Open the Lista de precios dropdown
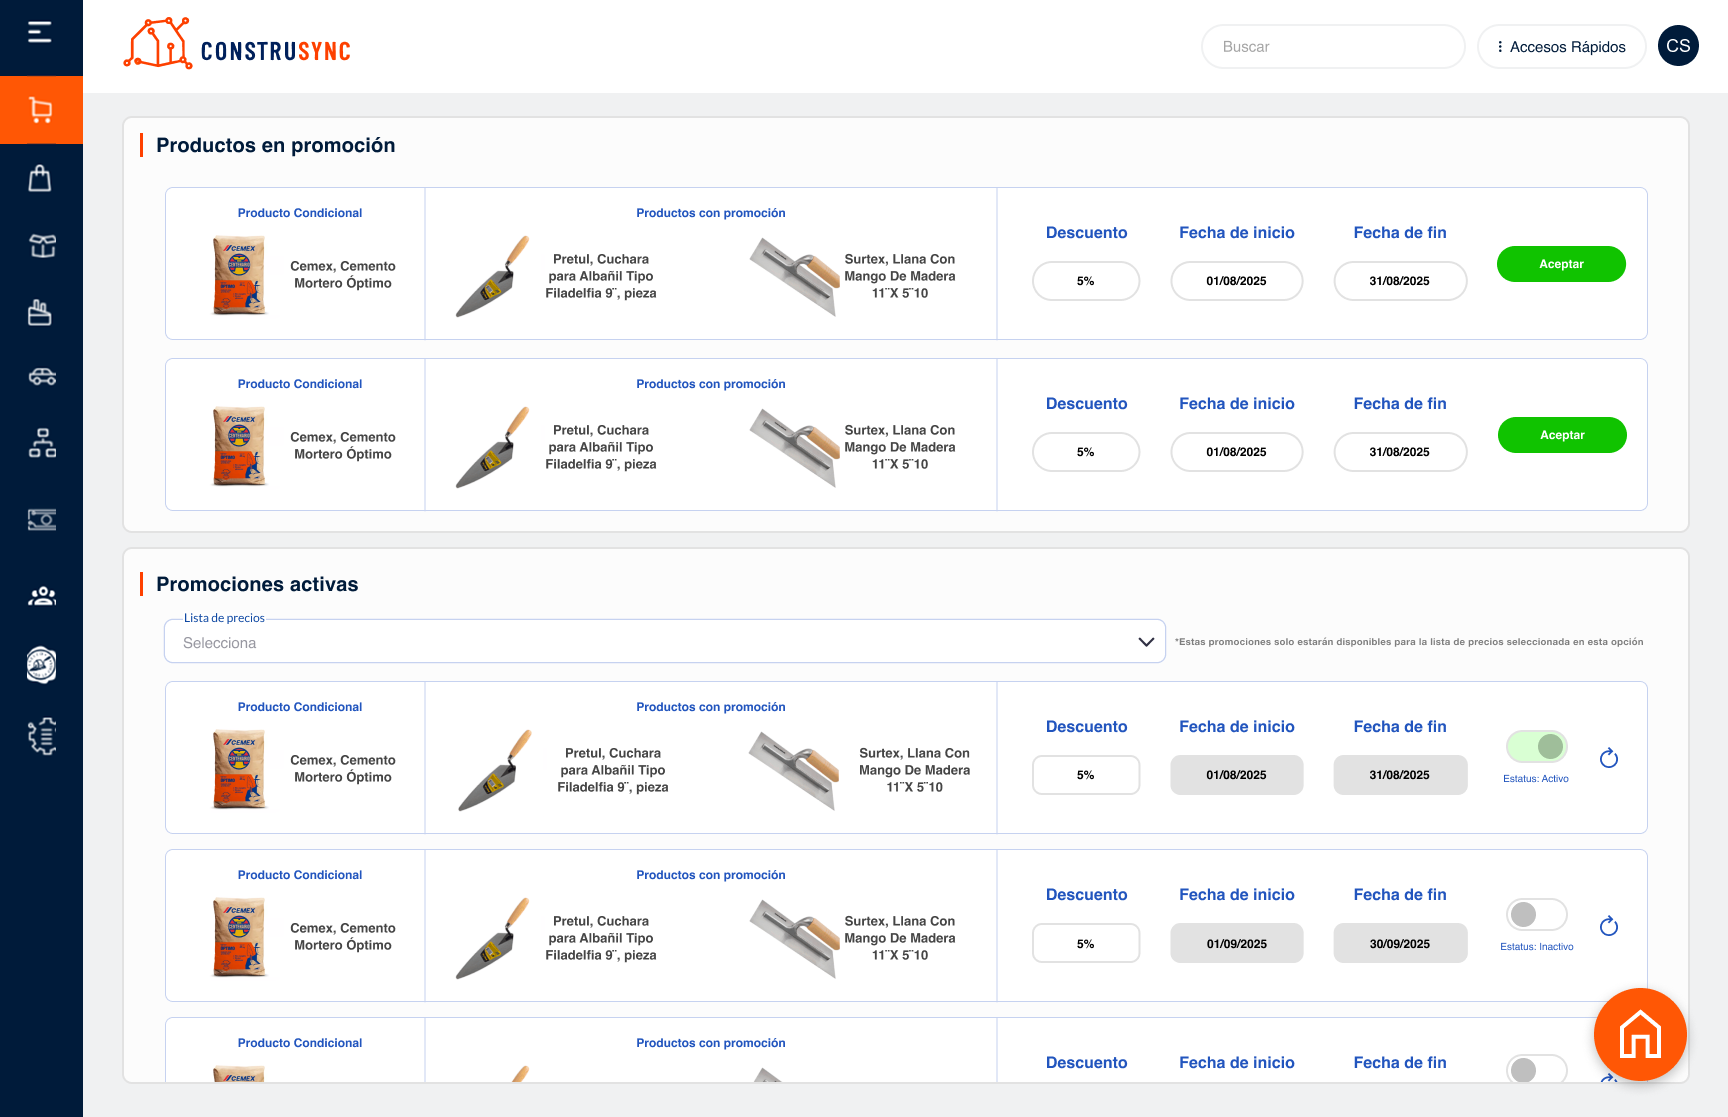The image size is (1728, 1117). [x=665, y=642]
